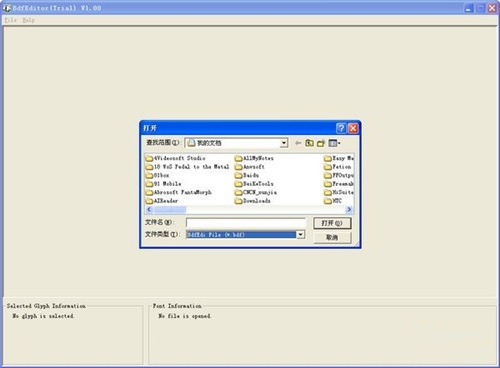Go up one folder level icon
Screen dimensions: 500x368
[309, 143]
